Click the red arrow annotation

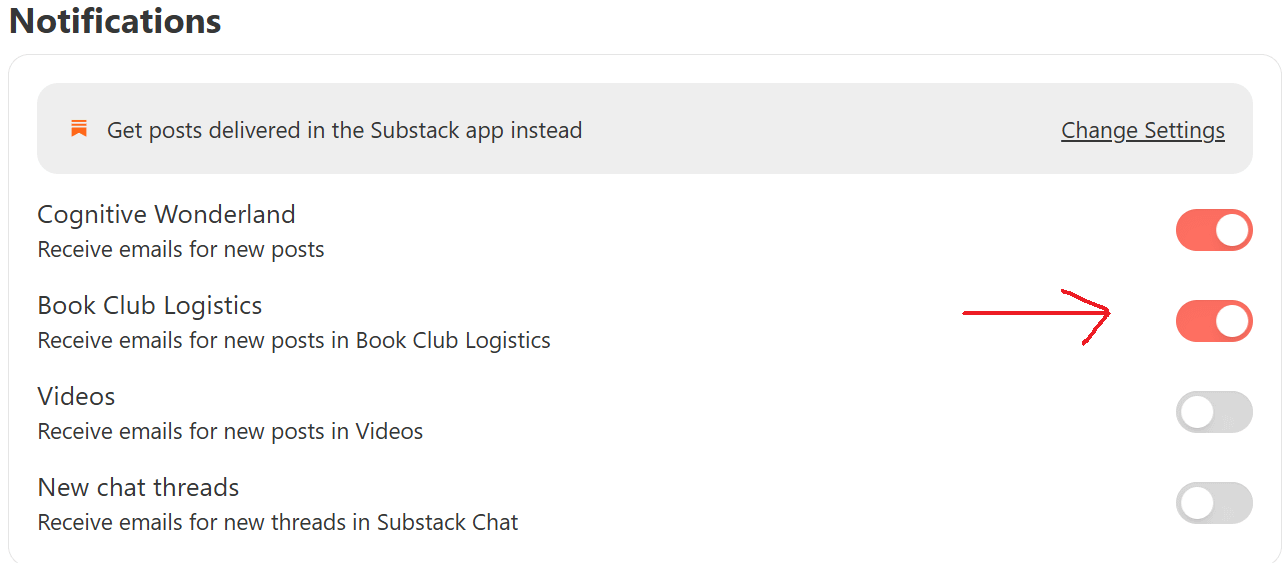tap(1037, 316)
